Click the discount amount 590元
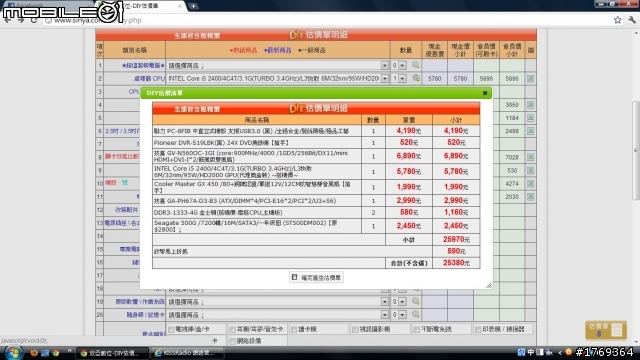Viewport: 640px width, 360px height. click(x=456, y=251)
